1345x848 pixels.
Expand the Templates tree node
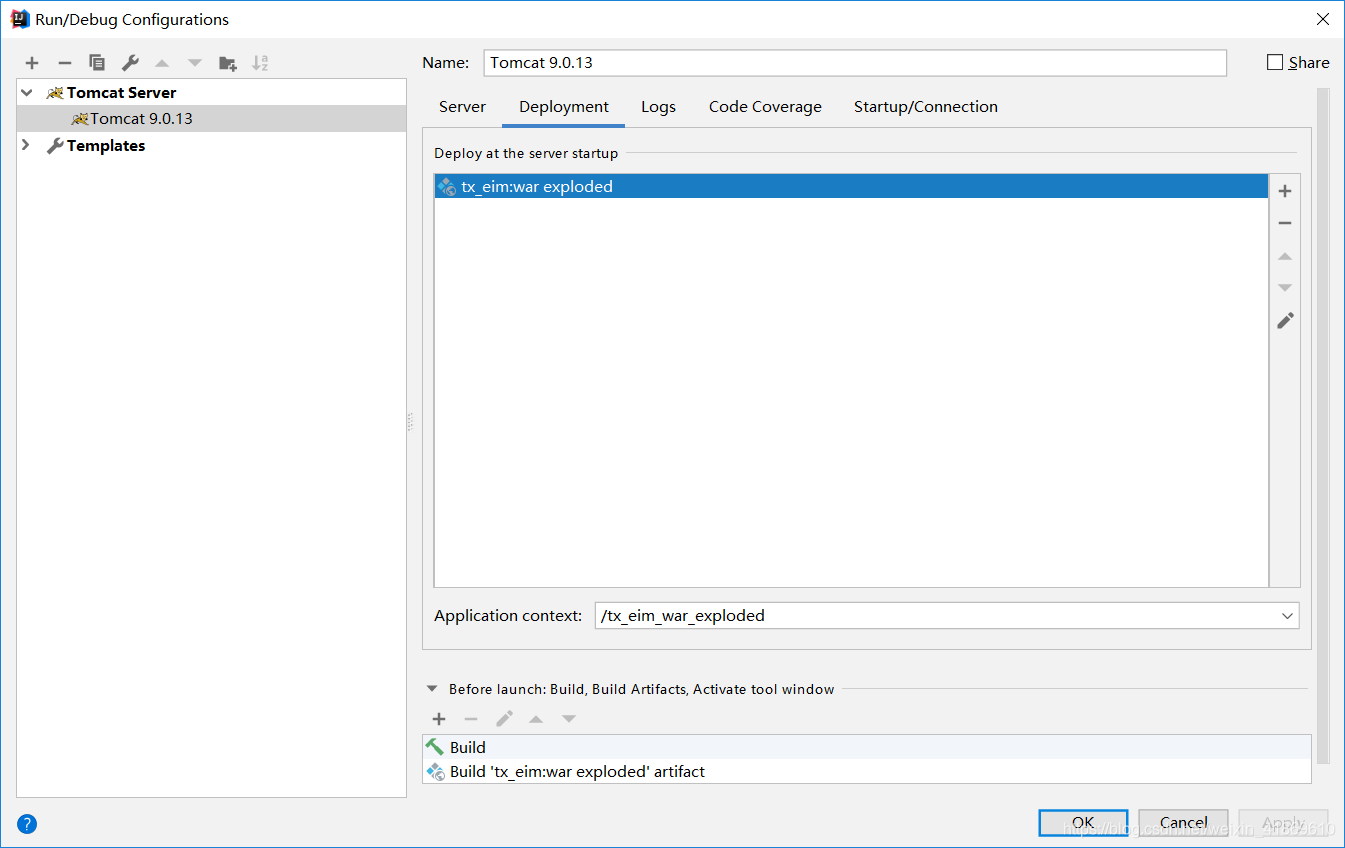click(x=27, y=146)
